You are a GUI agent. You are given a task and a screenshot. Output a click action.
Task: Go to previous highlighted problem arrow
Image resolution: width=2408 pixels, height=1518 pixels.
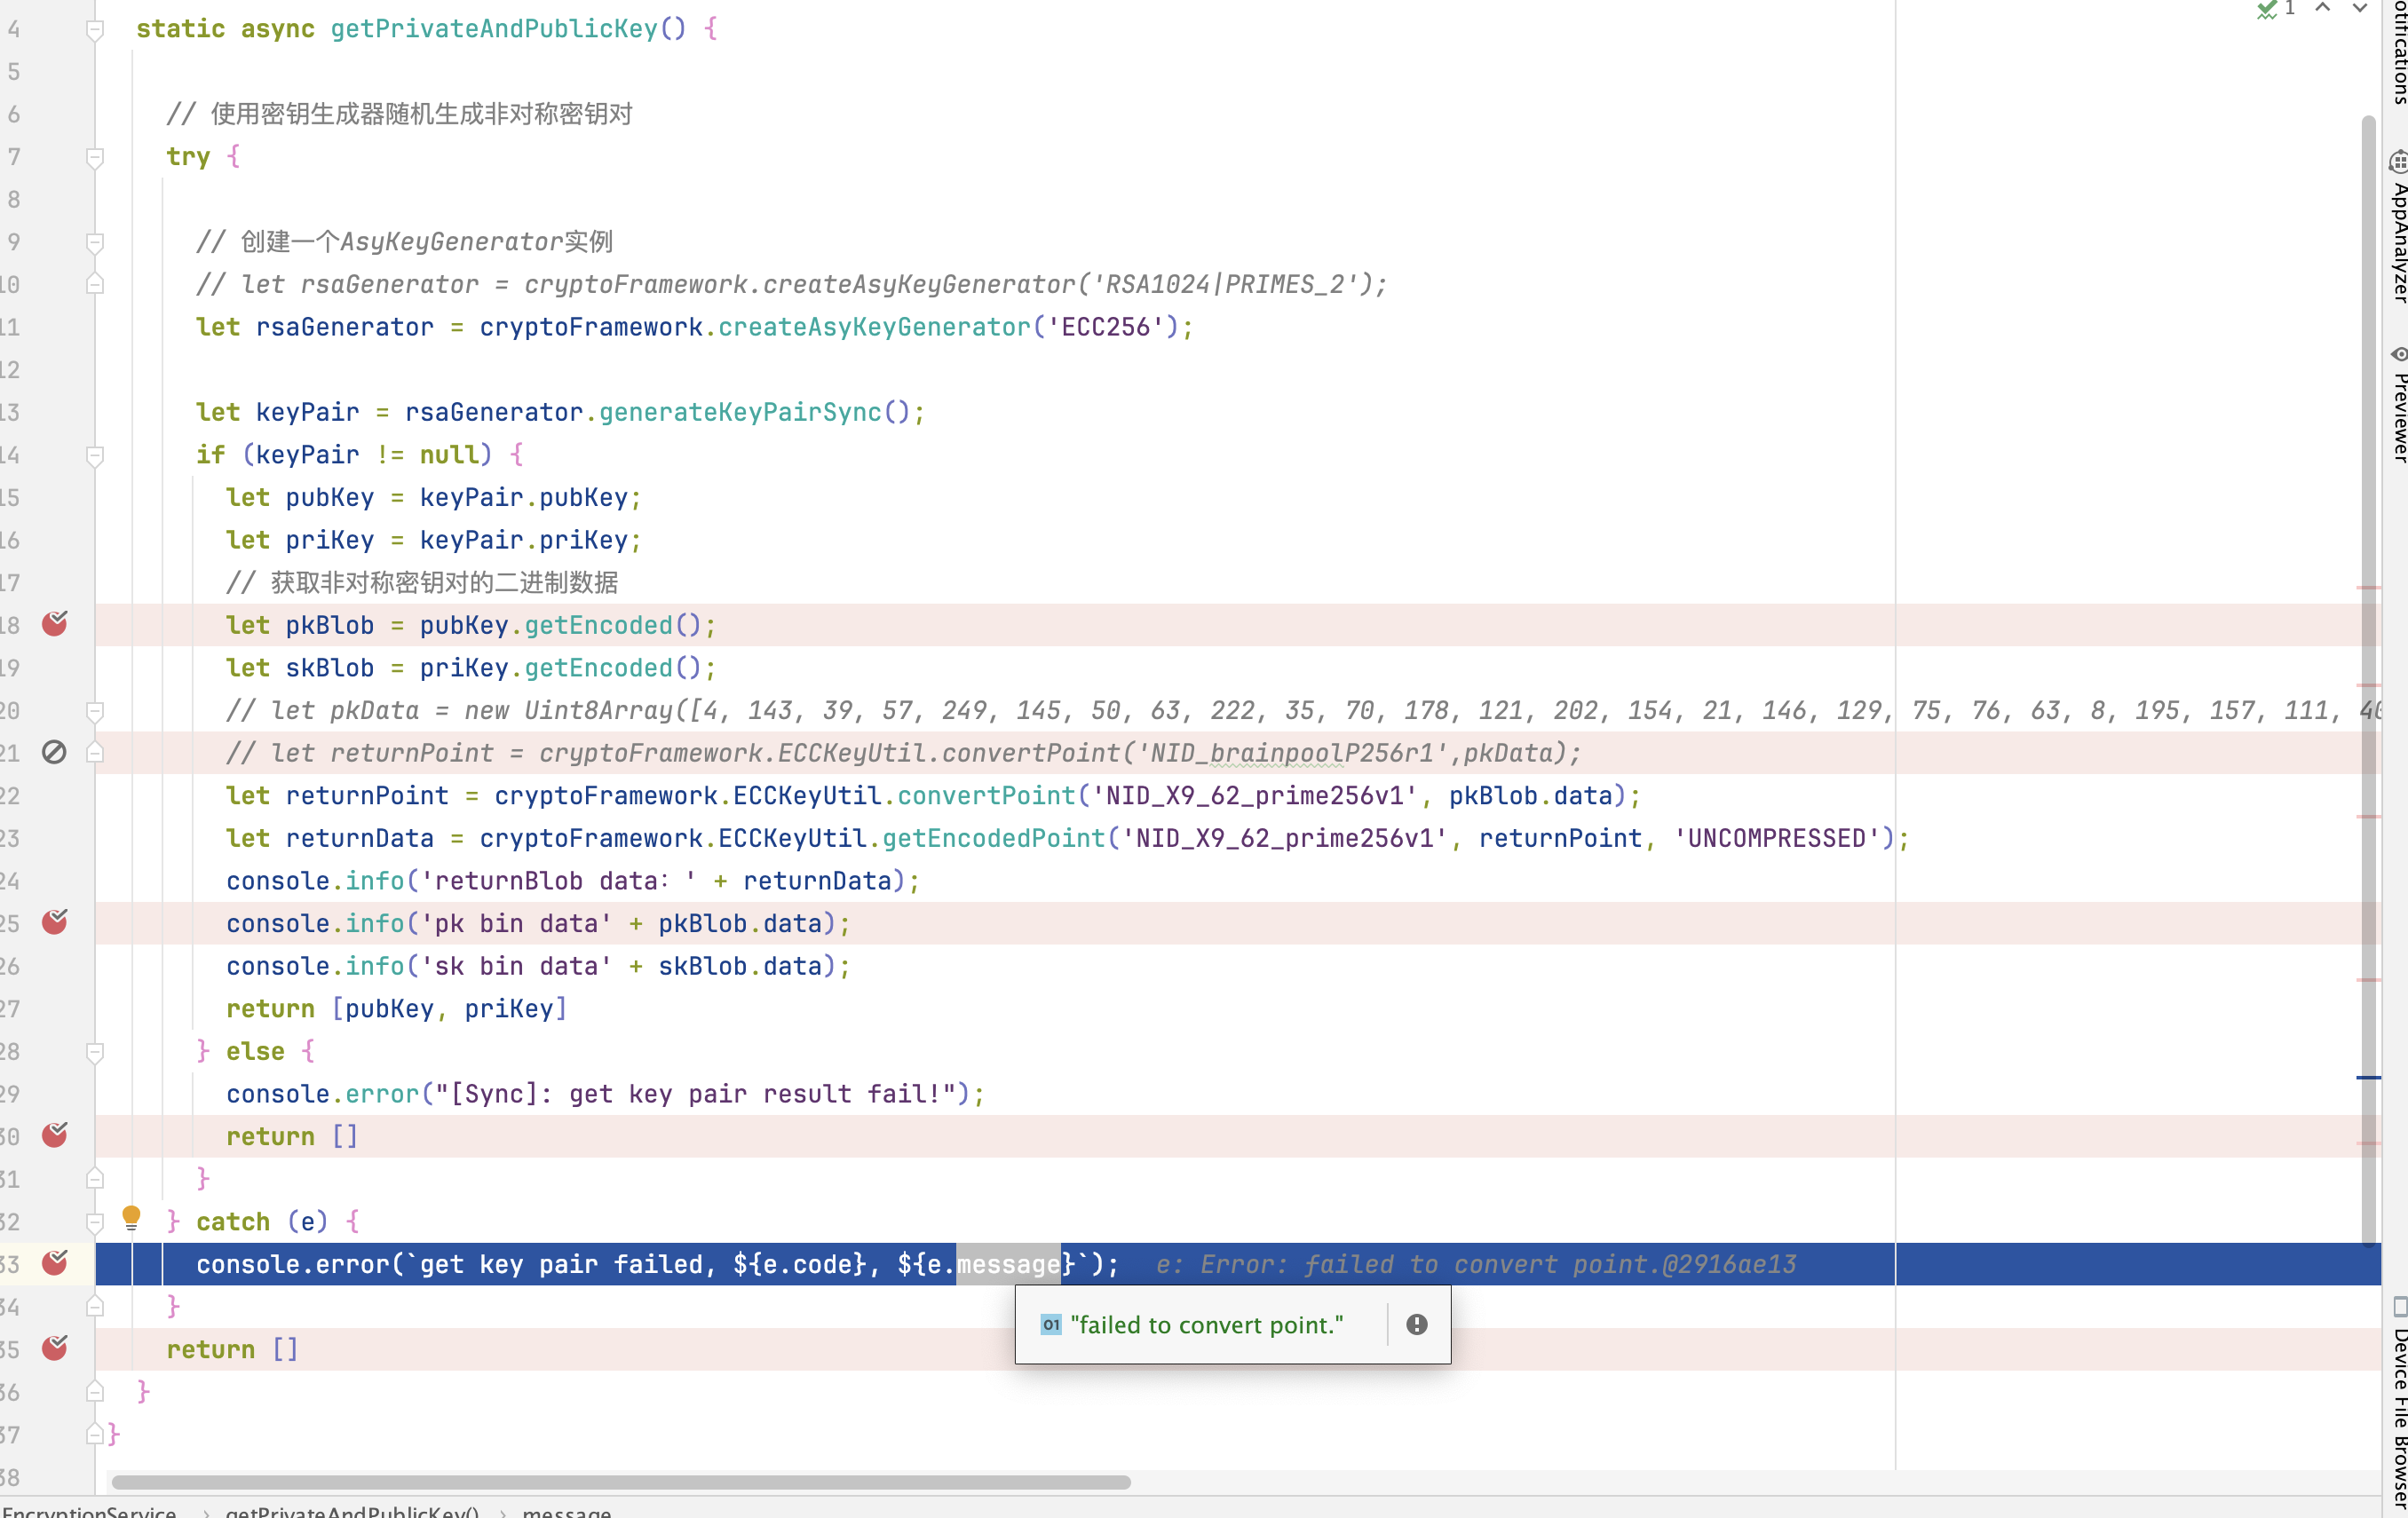point(2323,8)
